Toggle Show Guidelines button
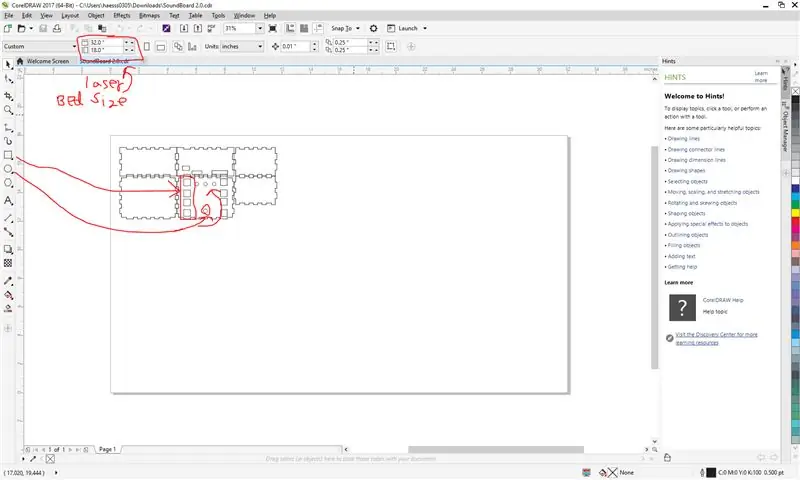The width and height of the screenshot is (800, 480). [x=318, y=29]
